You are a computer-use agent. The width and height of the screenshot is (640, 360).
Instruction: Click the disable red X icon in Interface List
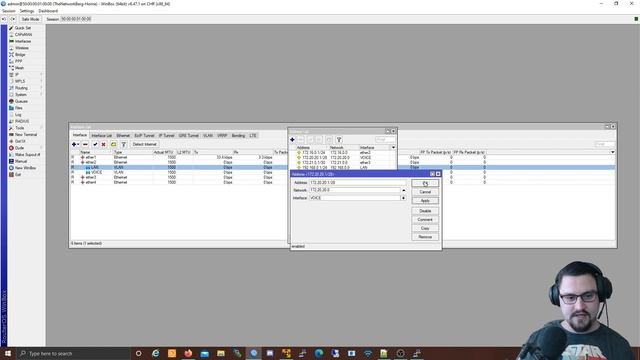[x=104, y=144]
